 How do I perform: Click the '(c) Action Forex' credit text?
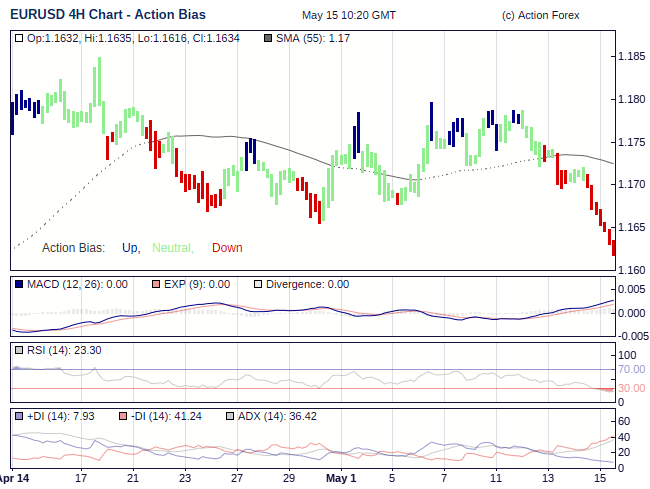[540, 15]
